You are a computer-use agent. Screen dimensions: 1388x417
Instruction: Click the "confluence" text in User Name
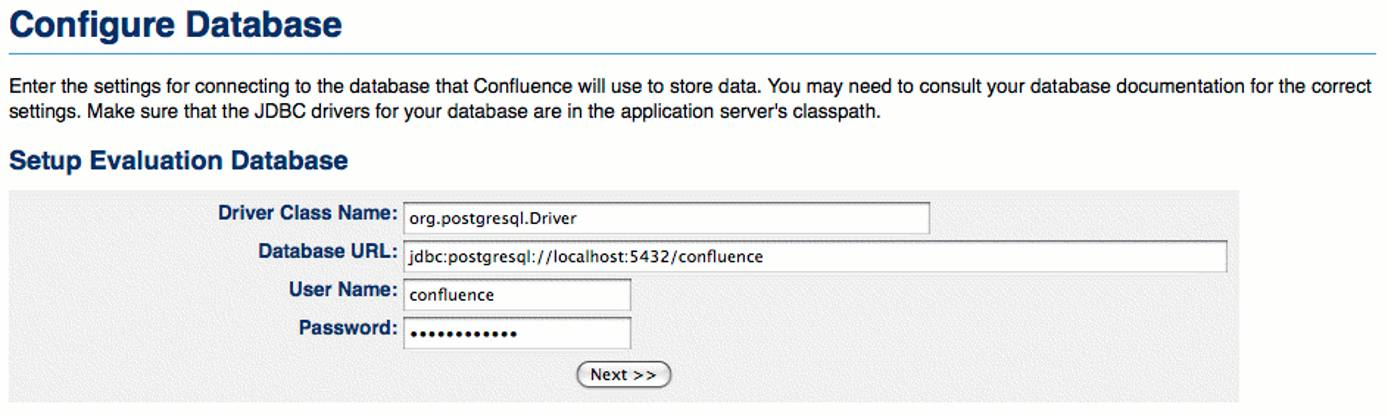point(452,295)
